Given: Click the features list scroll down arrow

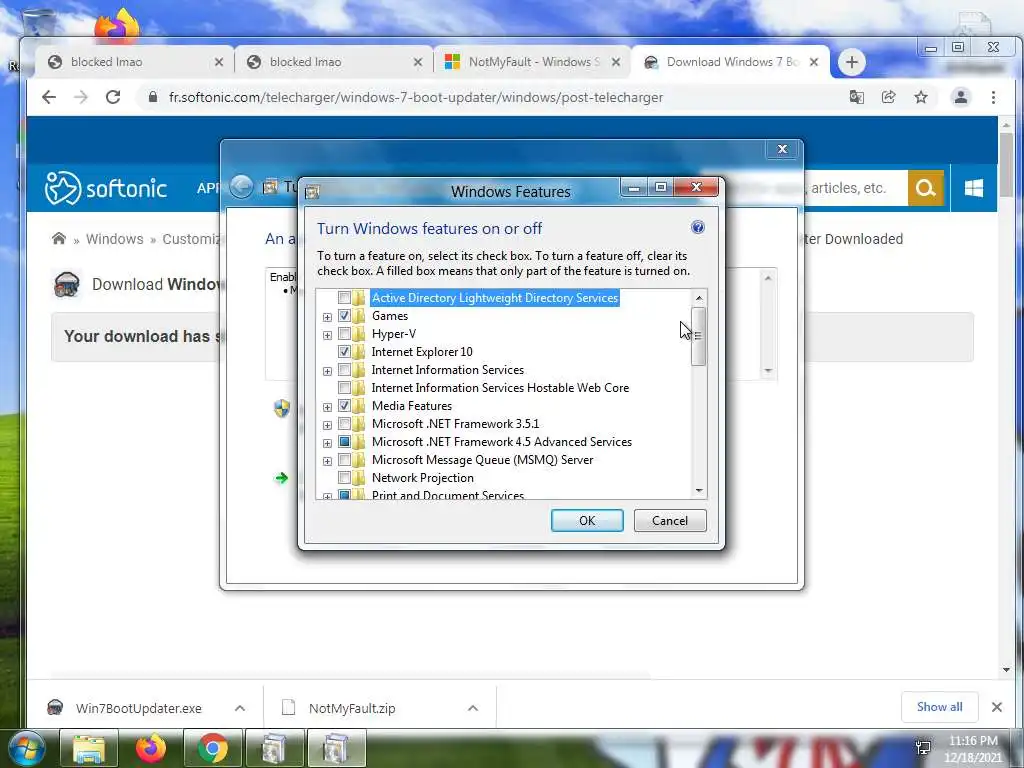Looking at the screenshot, I should (x=699, y=490).
